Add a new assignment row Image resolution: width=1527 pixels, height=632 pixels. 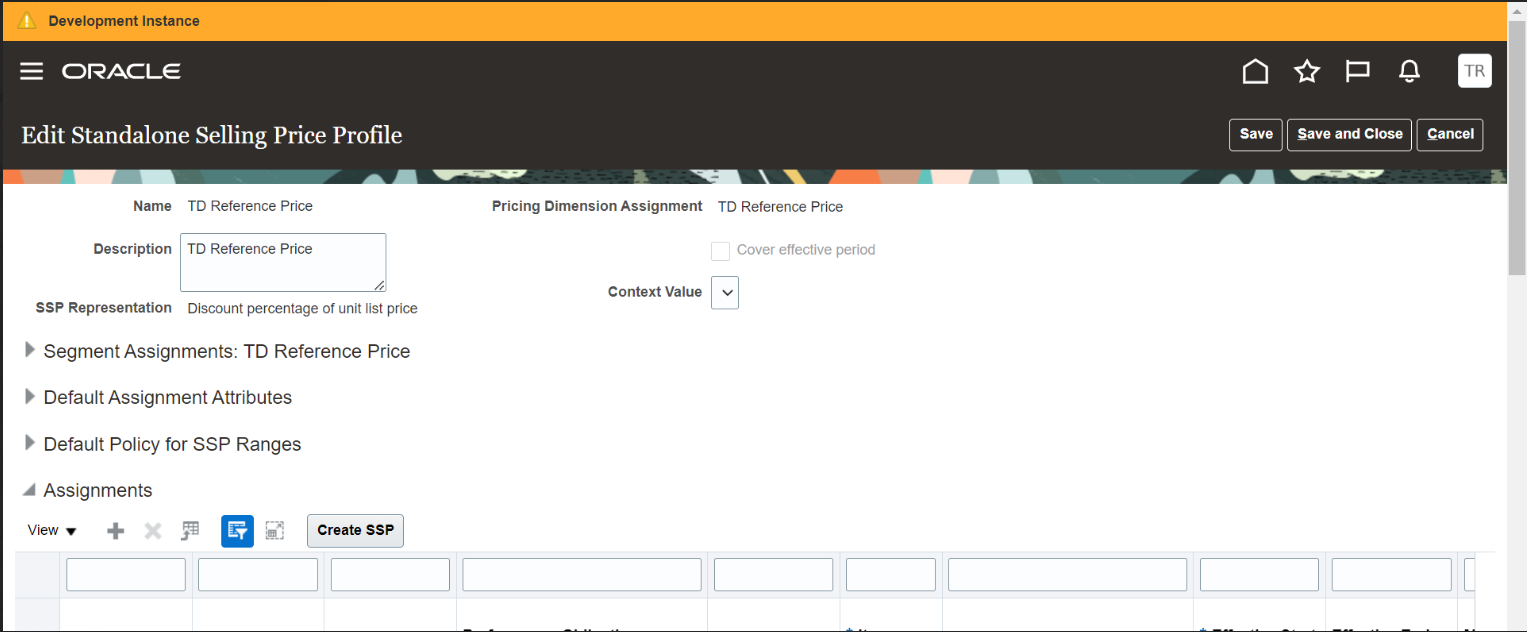coord(115,530)
